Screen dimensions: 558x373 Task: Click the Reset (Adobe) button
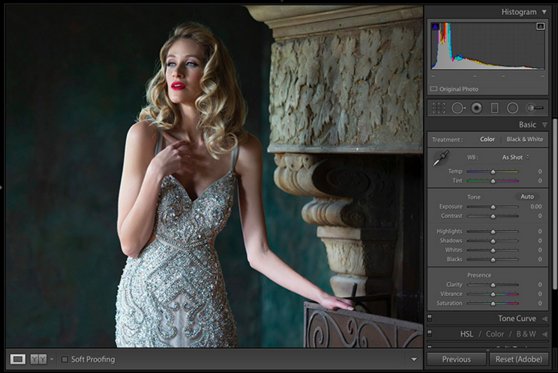(519, 359)
